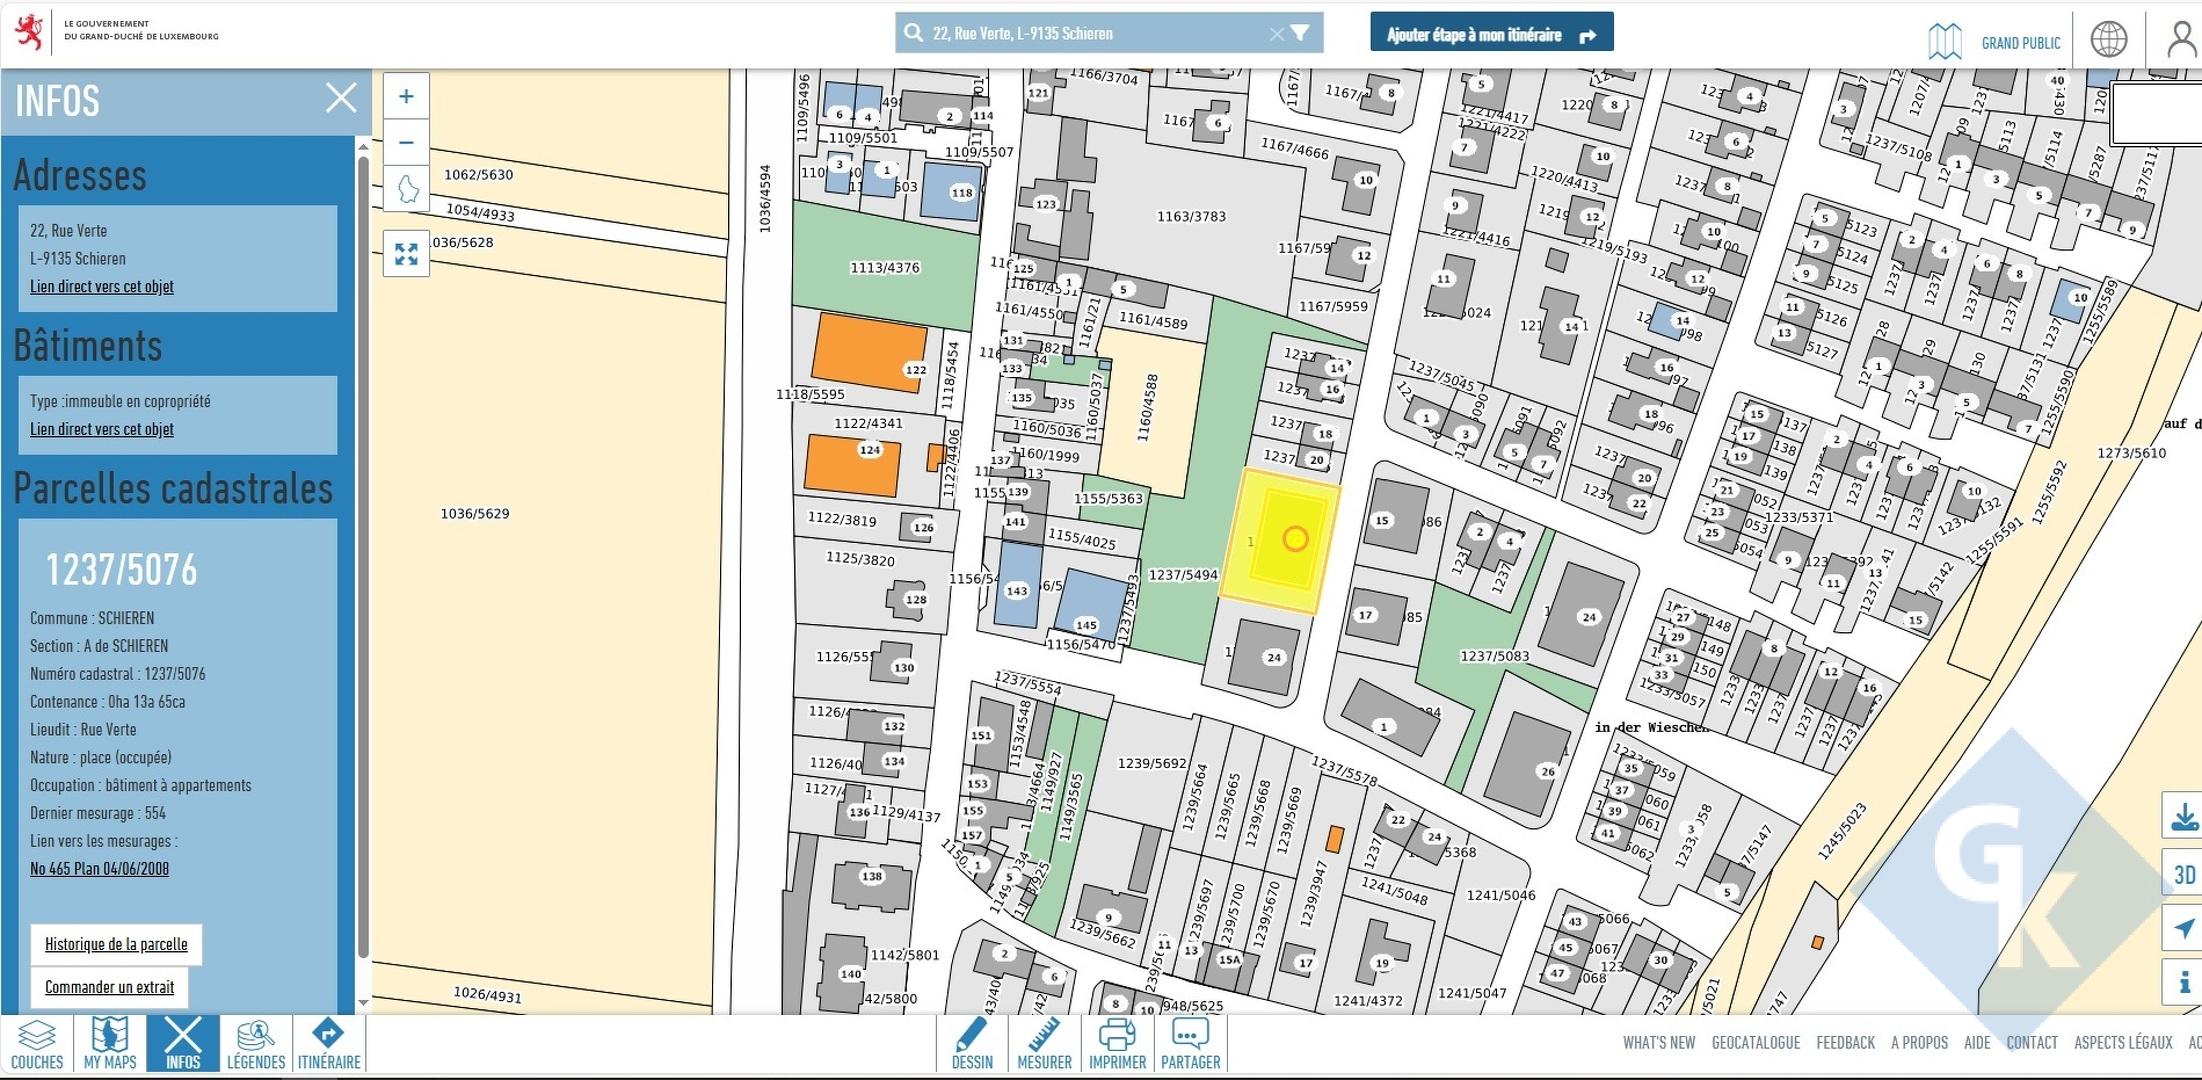Open the language globe selector
2202x1080 pixels.
pyautogui.click(x=2108, y=40)
